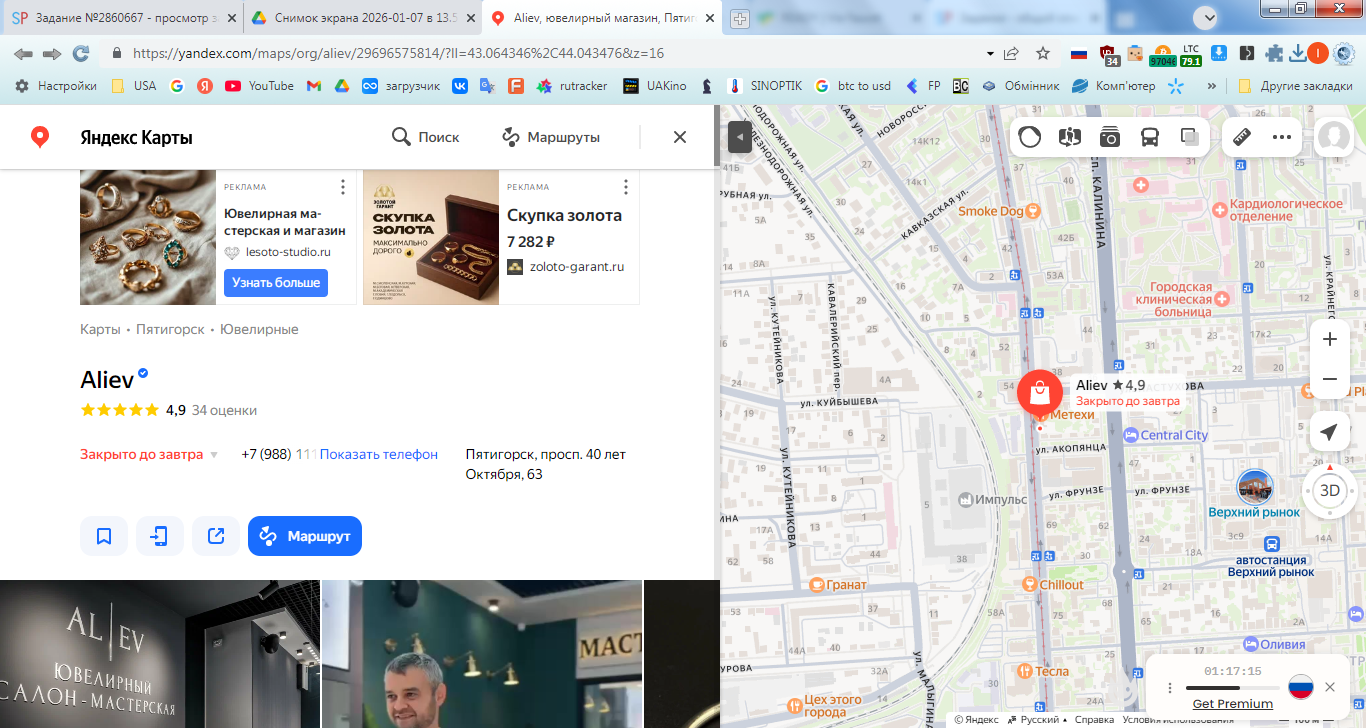This screenshot has height=728, width=1366.
Task: Click the Показать телефон link
Action: [x=379, y=454]
